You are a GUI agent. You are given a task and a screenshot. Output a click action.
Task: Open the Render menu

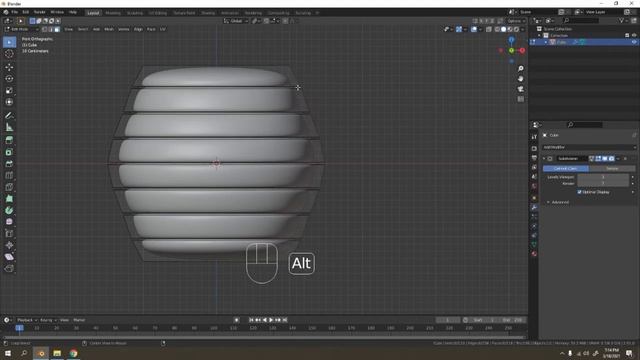point(40,12)
